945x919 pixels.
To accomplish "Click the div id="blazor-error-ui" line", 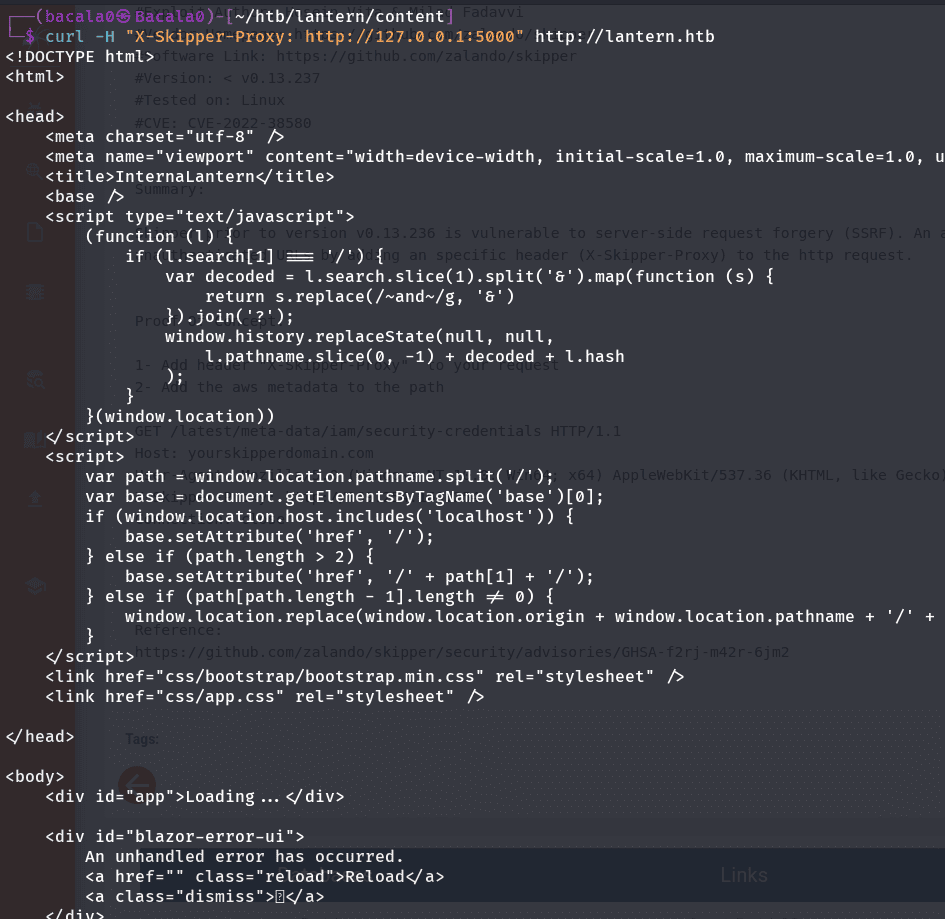I will [x=175, y=836].
